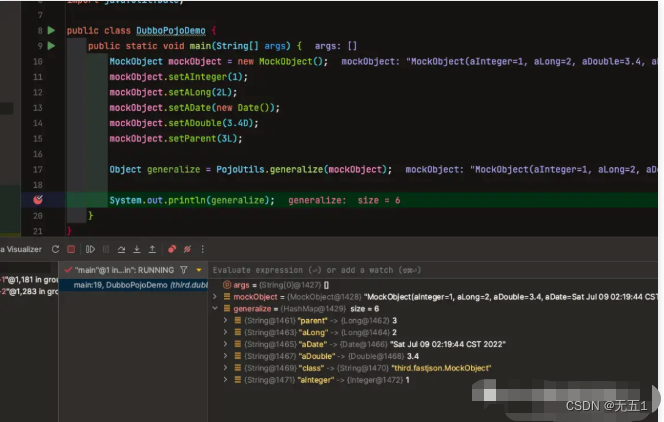The image size is (664, 422).
Task: Click the setAInteger(1) call
Action: click(x=208, y=77)
